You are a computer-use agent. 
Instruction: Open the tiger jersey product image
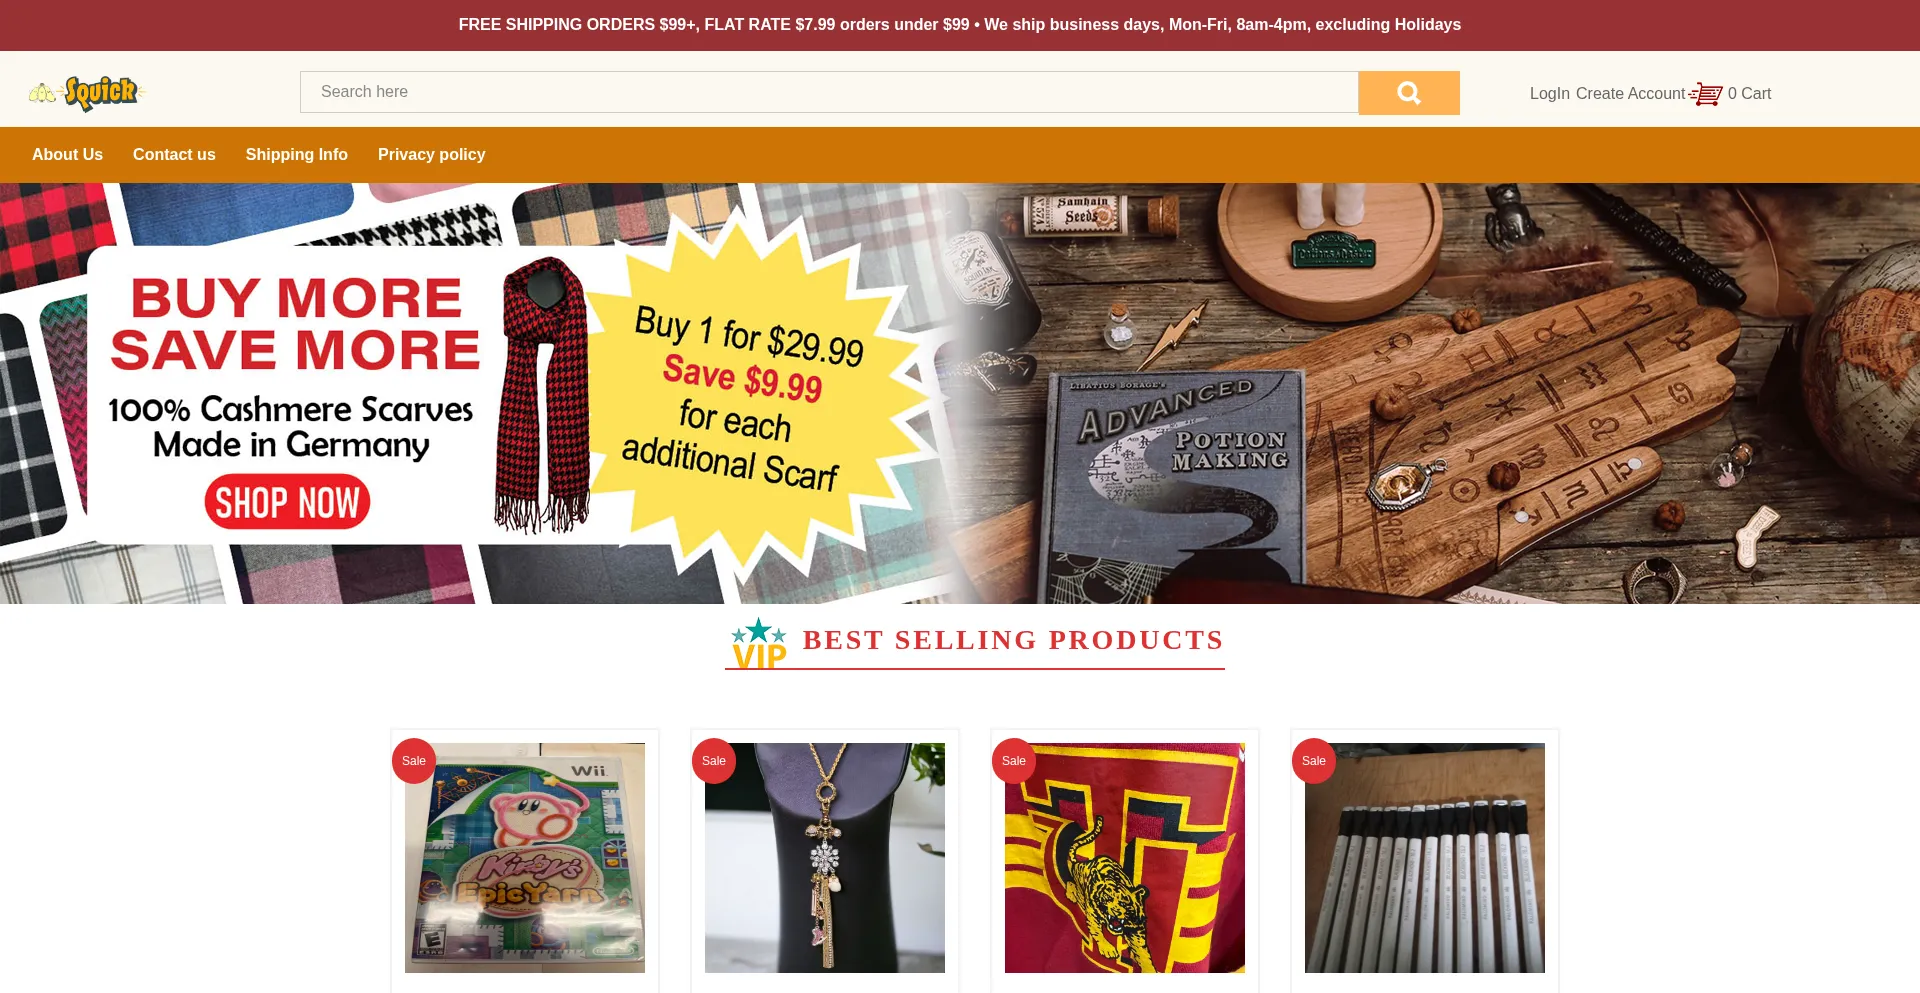point(1125,858)
